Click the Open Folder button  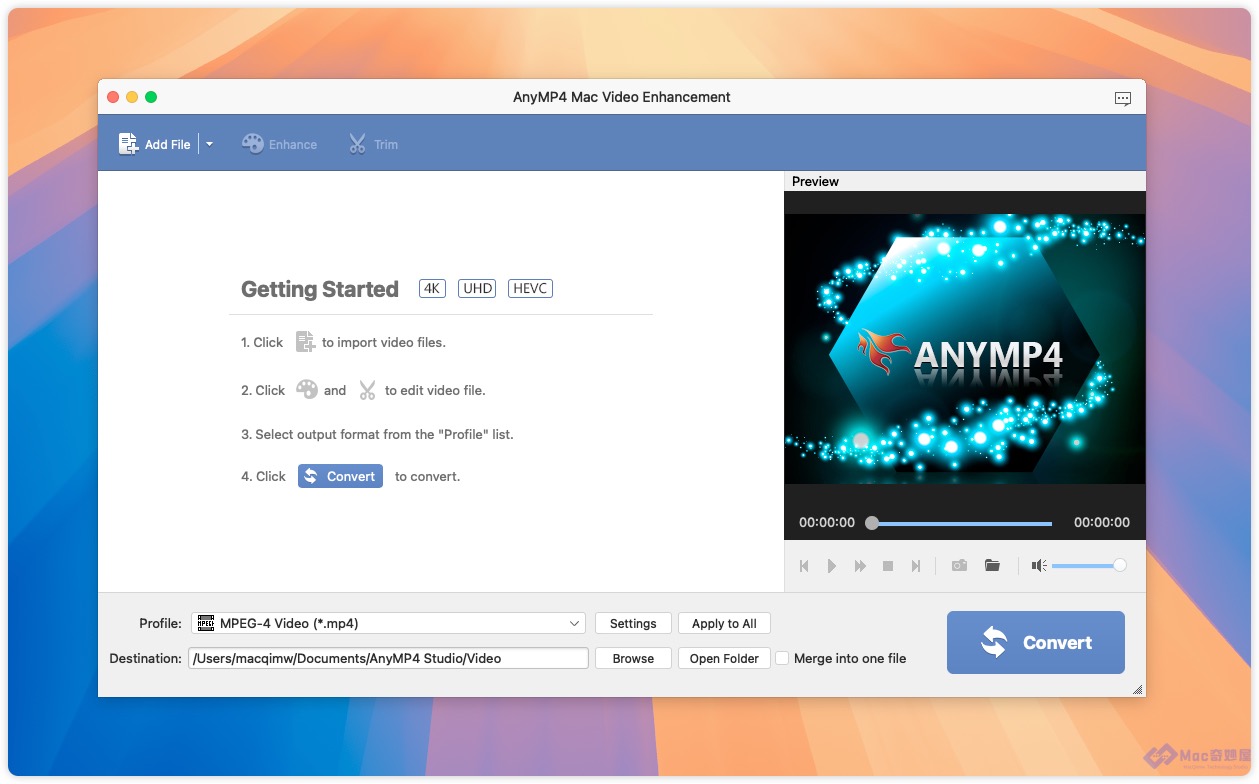[x=724, y=658]
